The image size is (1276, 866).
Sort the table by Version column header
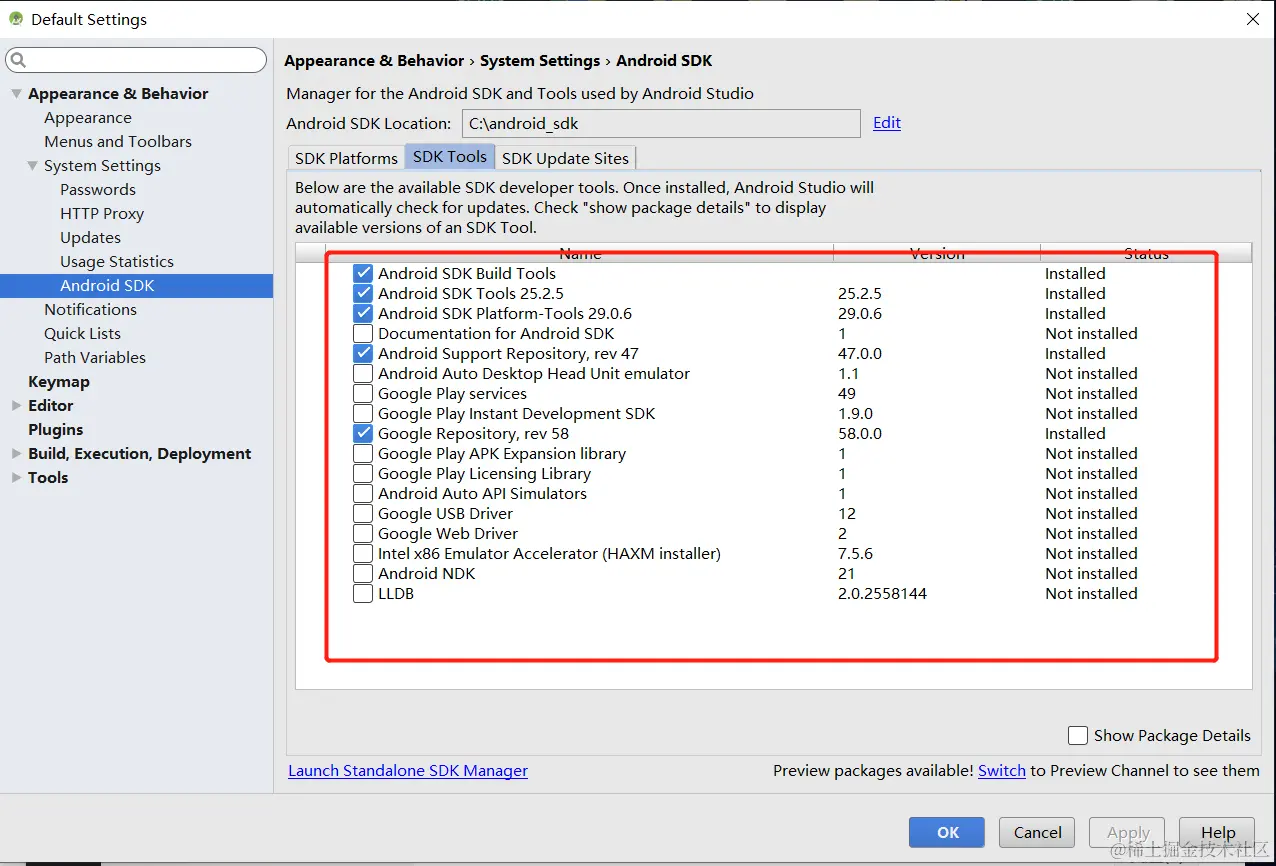(937, 253)
